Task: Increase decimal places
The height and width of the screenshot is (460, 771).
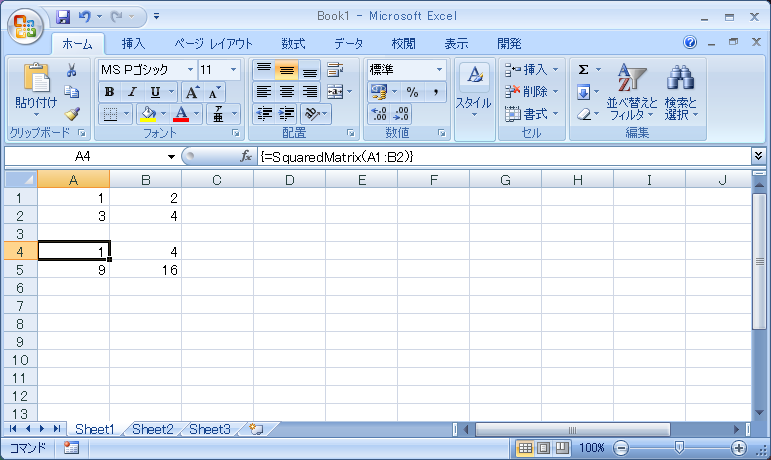Action: coord(379,114)
